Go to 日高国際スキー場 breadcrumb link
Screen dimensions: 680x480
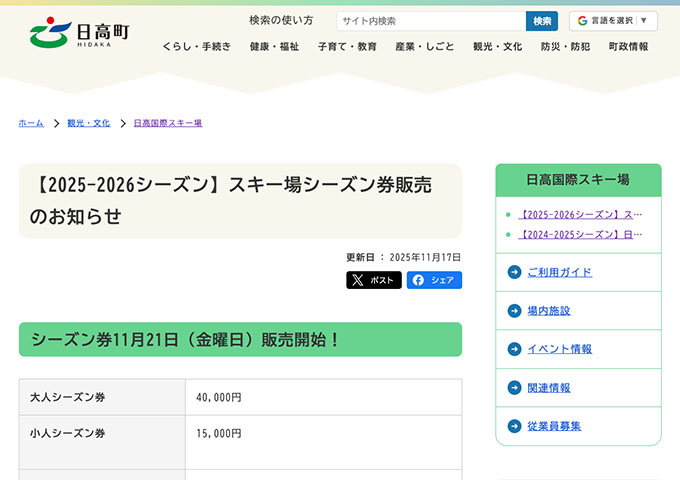(x=168, y=123)
